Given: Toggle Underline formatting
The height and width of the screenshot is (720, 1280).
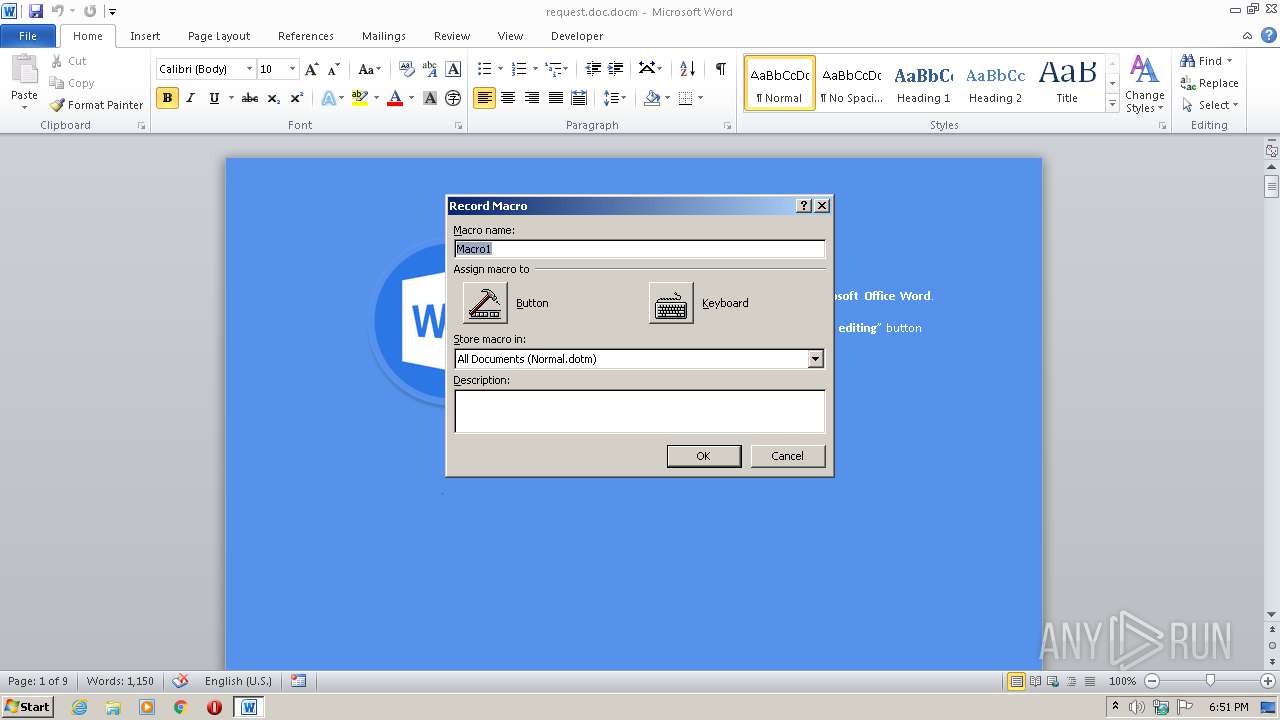Looking at the screenshot, I should [214, 98].
